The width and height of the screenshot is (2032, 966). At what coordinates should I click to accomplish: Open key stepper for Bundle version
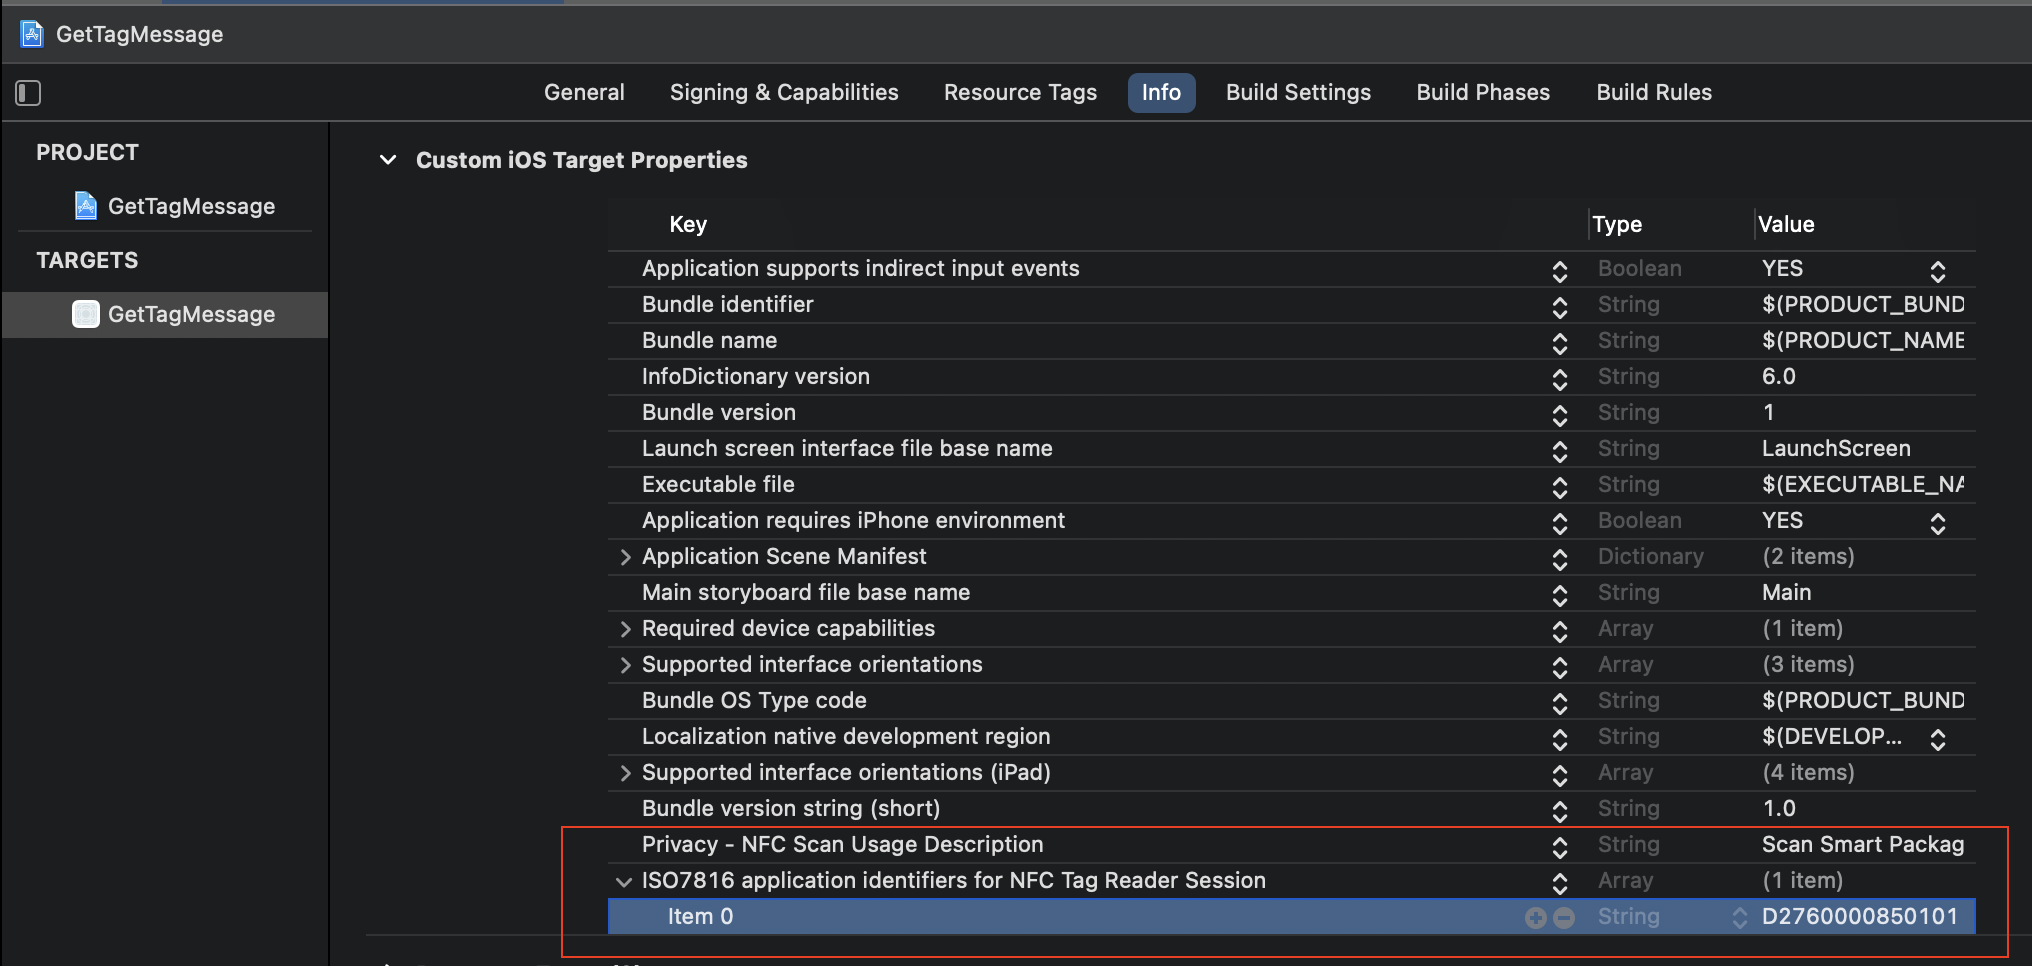(x=1559, y=415)
